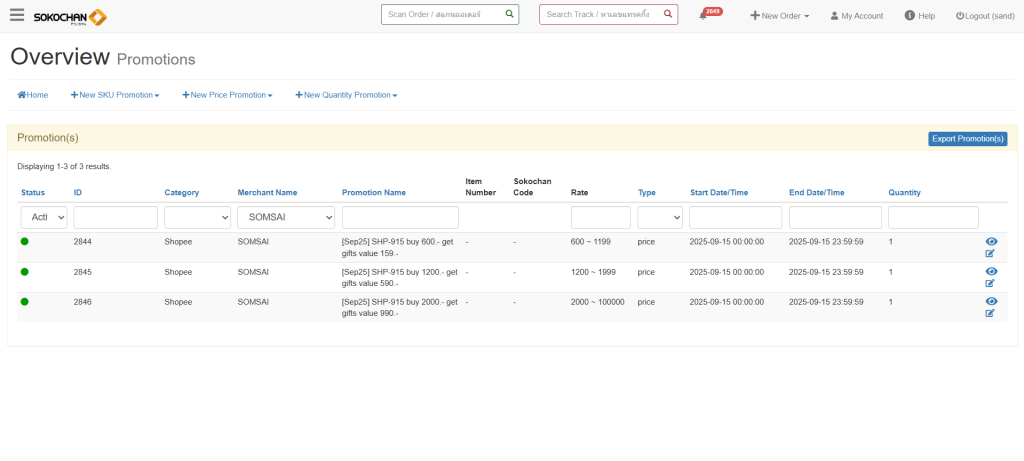1024x461 pixels.
Task: View promotion 2844 using eye icon
Action: [991, 242]
